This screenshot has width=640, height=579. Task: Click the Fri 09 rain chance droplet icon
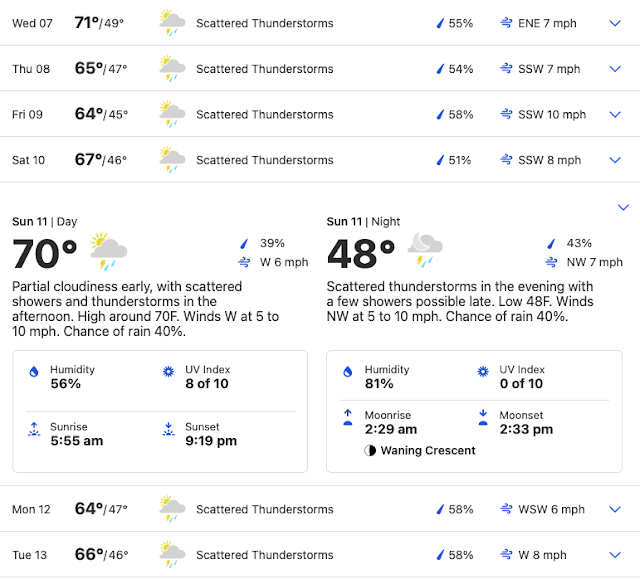click(440, 115)
